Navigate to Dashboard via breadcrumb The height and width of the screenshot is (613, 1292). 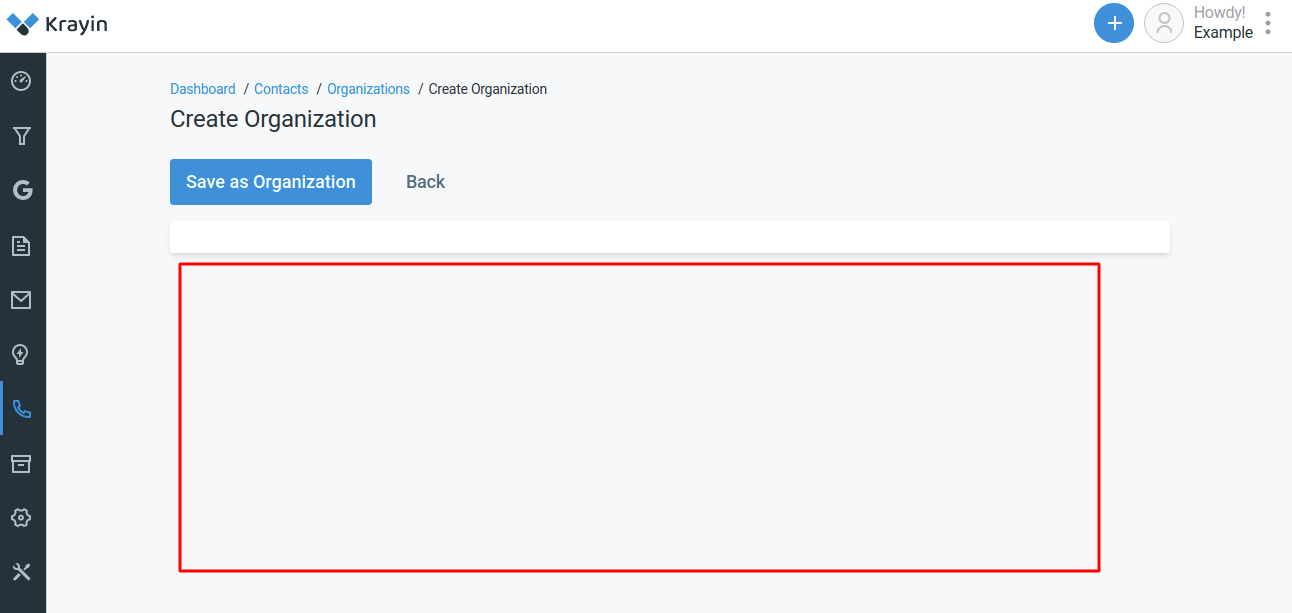(202, 89)
